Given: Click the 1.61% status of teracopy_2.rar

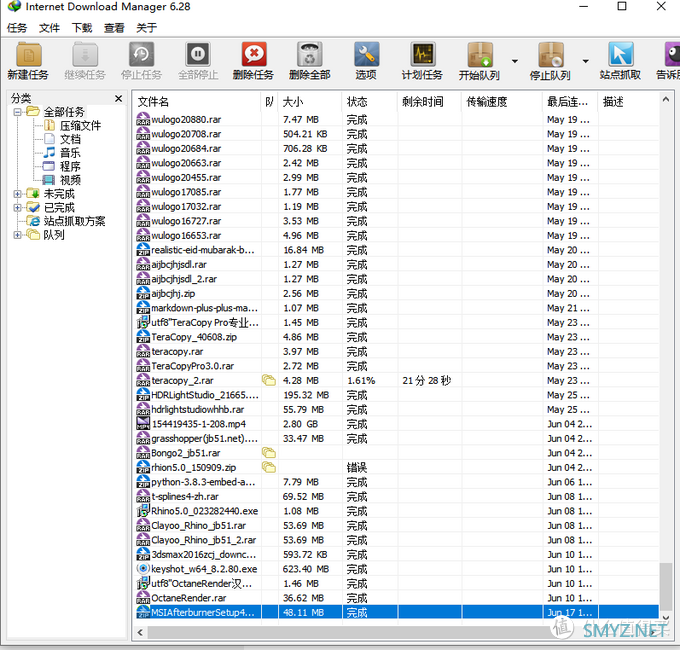Looking at the screenshot, I should pyautogui.click(x=361, y=381).
